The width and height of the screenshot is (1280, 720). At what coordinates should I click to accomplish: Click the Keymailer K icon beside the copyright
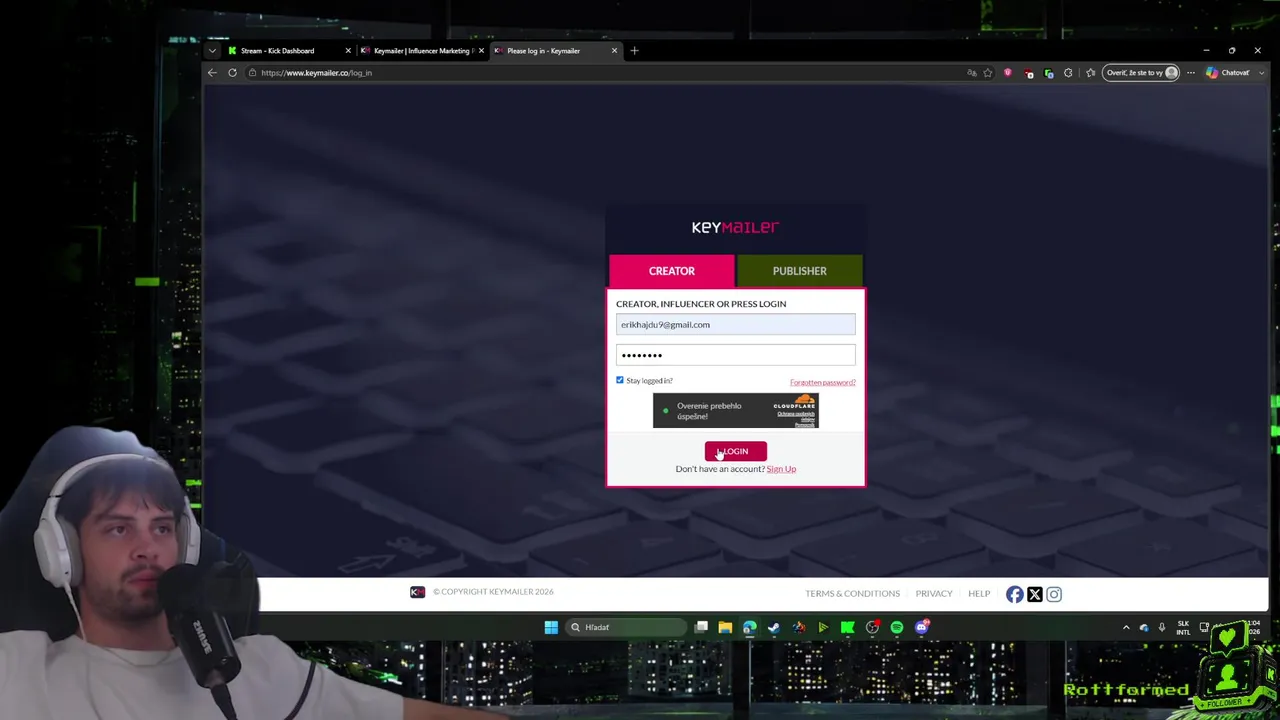[417, 592]
